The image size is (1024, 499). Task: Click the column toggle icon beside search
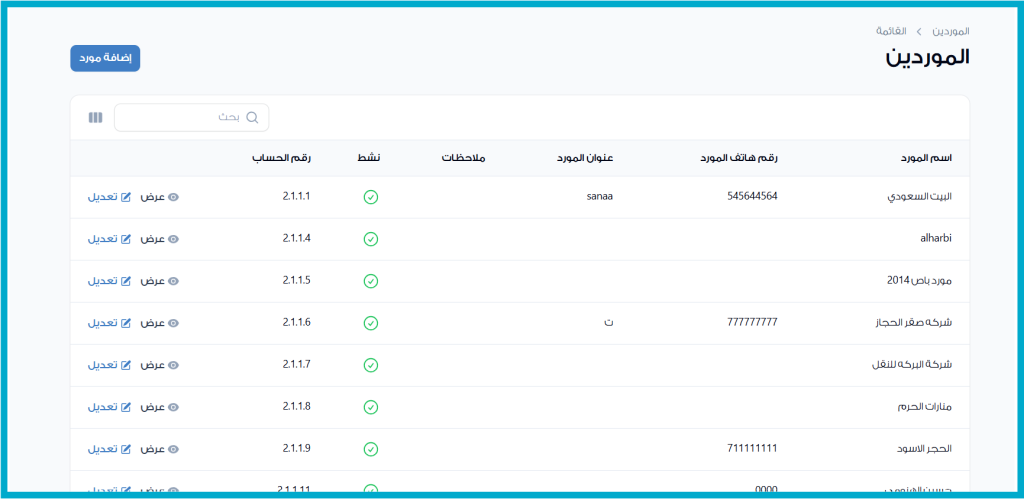coord(95,118)
